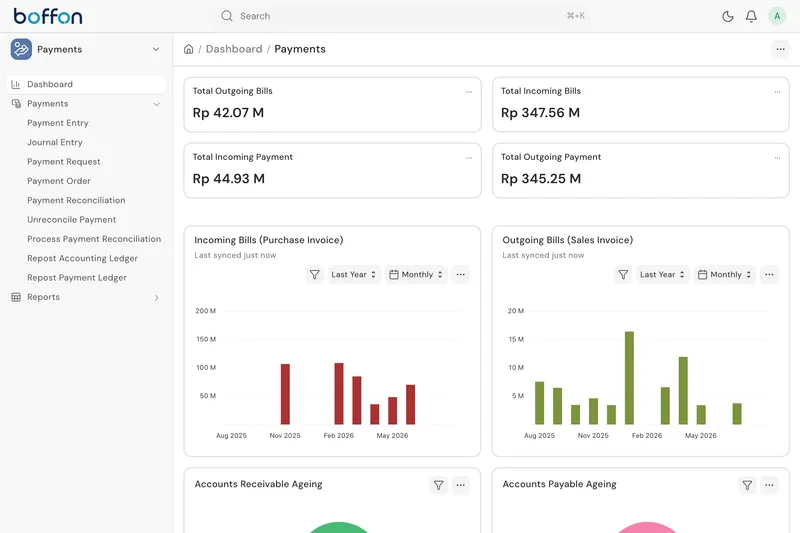Open Journal Entry
Image resolution: width=800 pixels, height=533 pixels.
(x=55, y=142)
